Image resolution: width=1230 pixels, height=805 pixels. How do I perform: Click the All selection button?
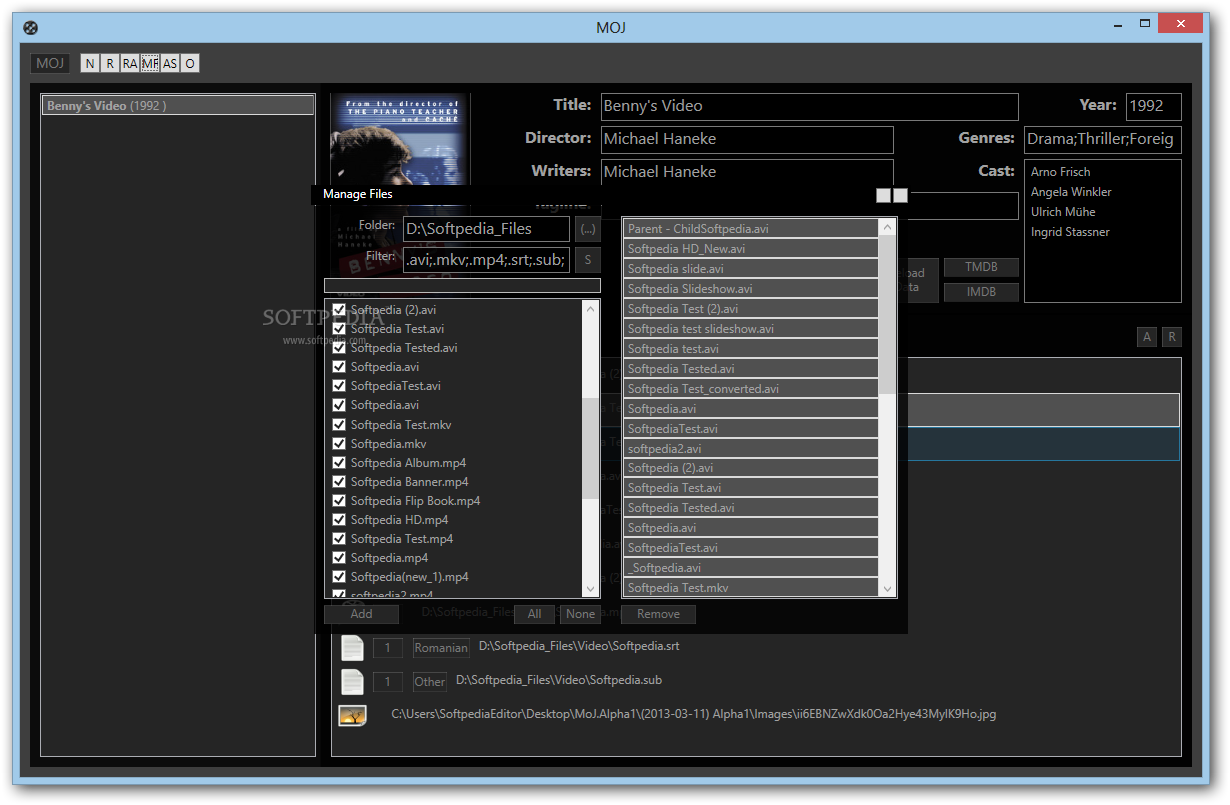tap(535, 614)
